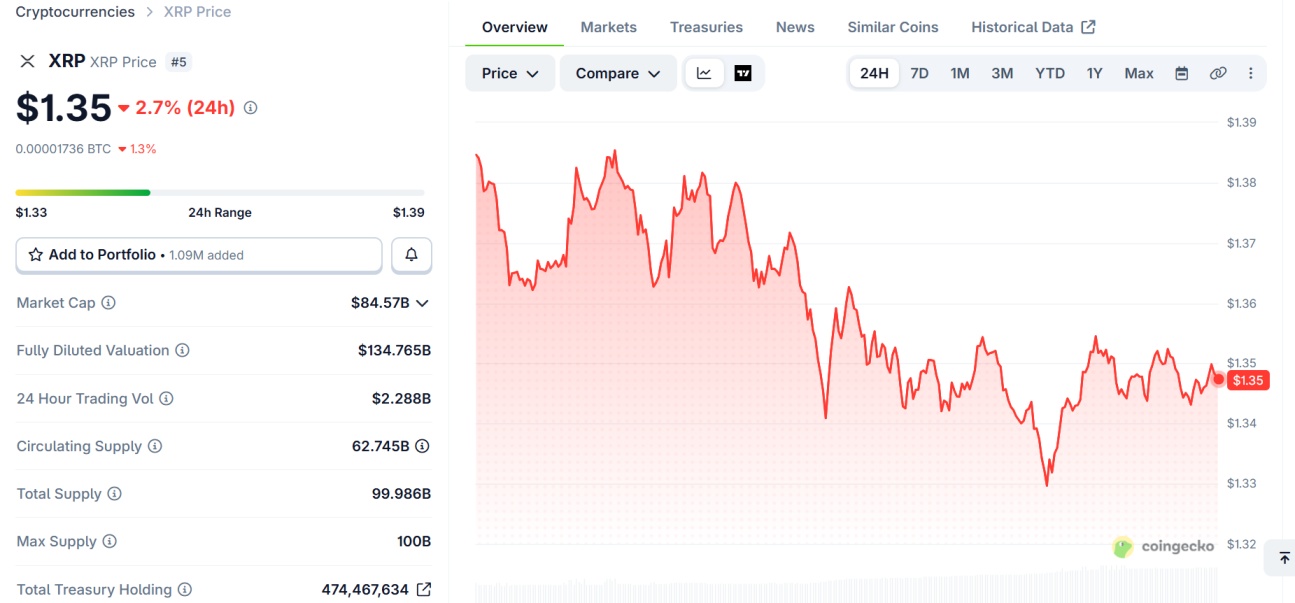1295x603 pixels.
Task: Open Market Cap info icon
Action: [108, 303]
